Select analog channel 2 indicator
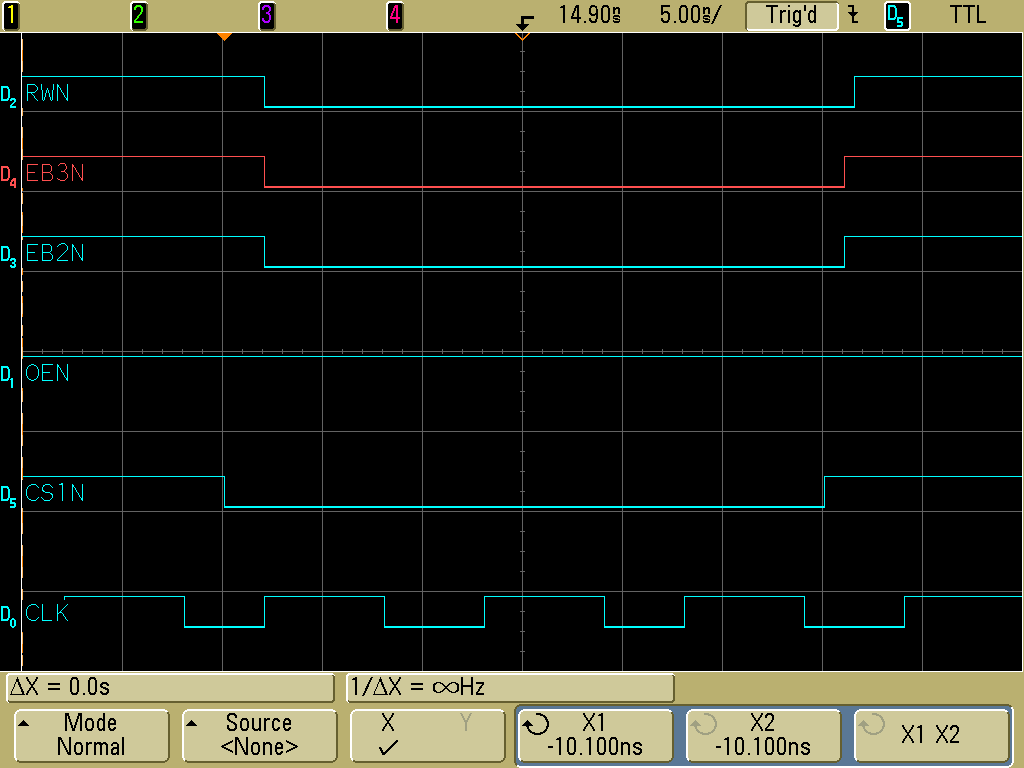Screen dimensions: 1024x768 pos(138,15)
